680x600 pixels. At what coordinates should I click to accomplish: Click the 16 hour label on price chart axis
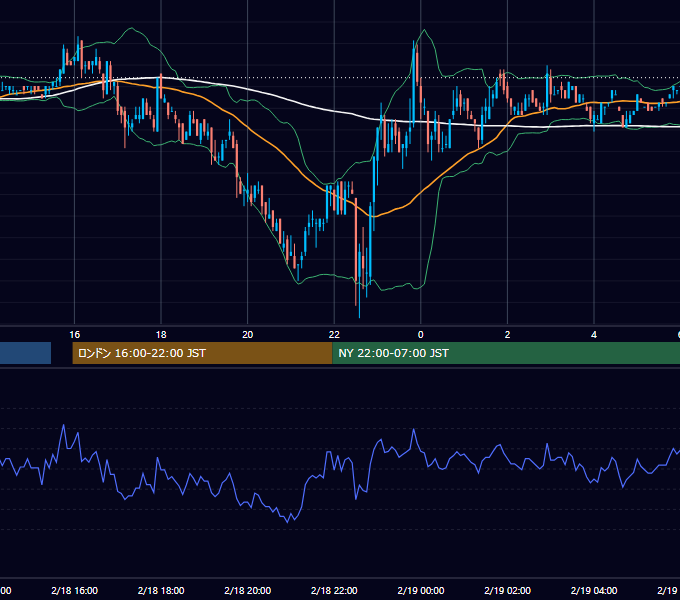75,335
